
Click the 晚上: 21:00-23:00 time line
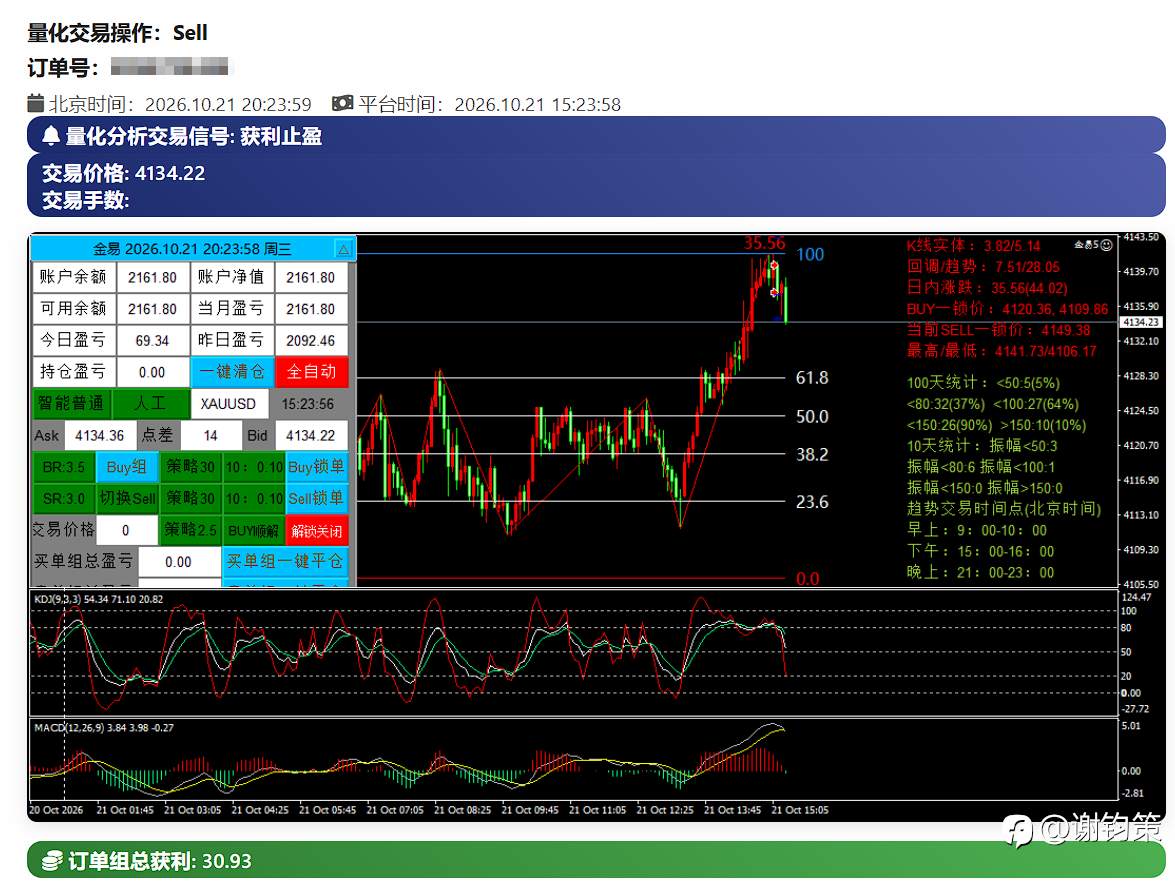pos(980,573)
